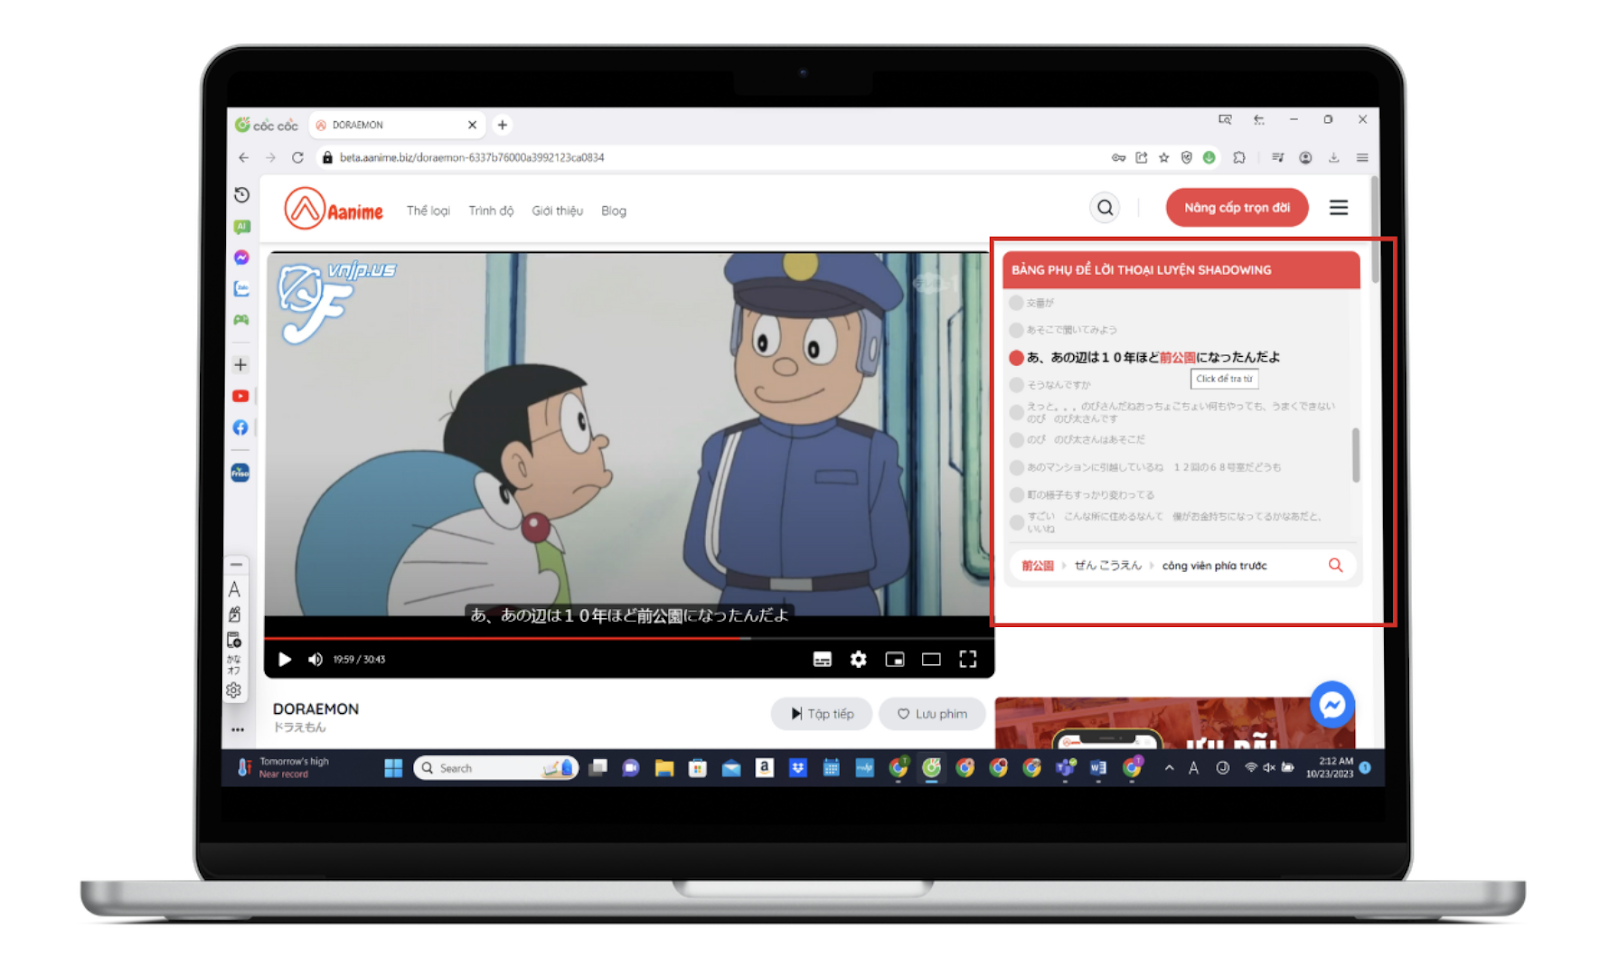Click the Lưu phim save button

[932, 714]
